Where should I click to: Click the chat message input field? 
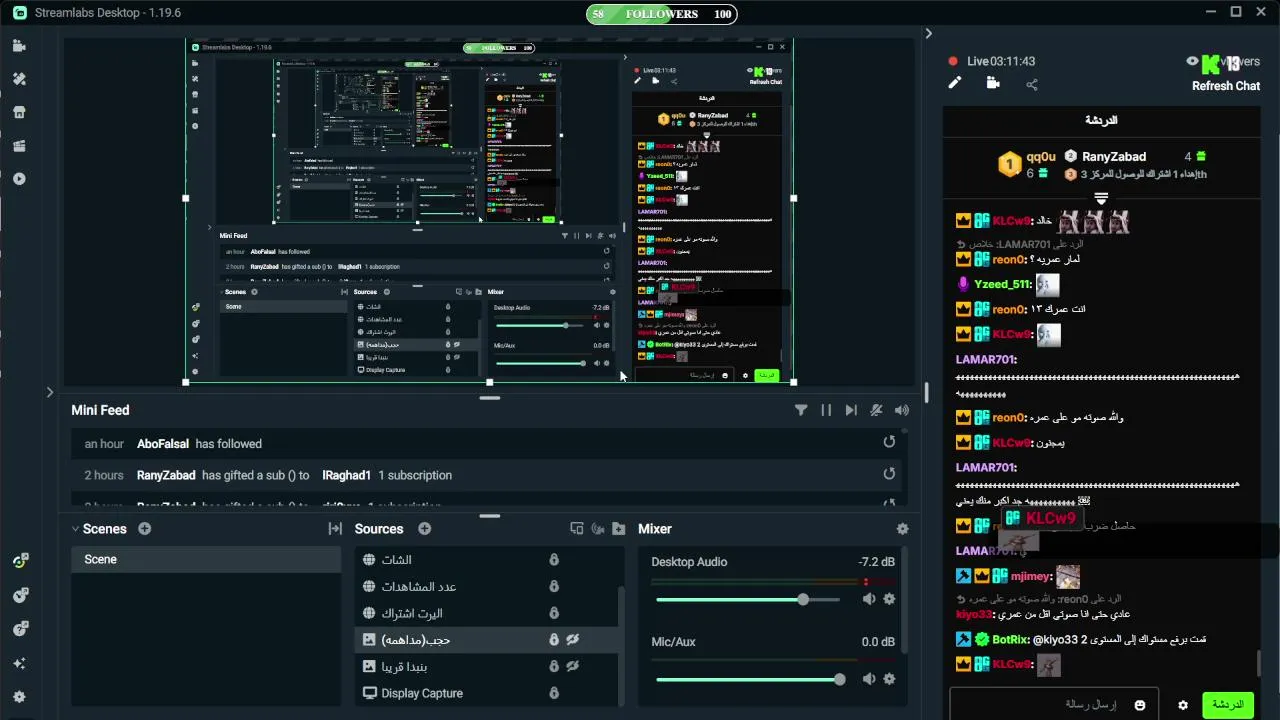1054,705
